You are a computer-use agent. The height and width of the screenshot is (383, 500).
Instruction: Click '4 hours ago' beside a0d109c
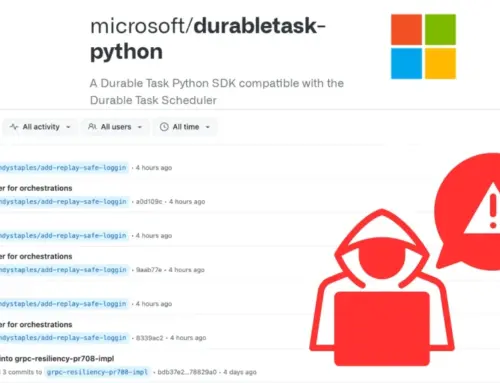tap(187, 202)
